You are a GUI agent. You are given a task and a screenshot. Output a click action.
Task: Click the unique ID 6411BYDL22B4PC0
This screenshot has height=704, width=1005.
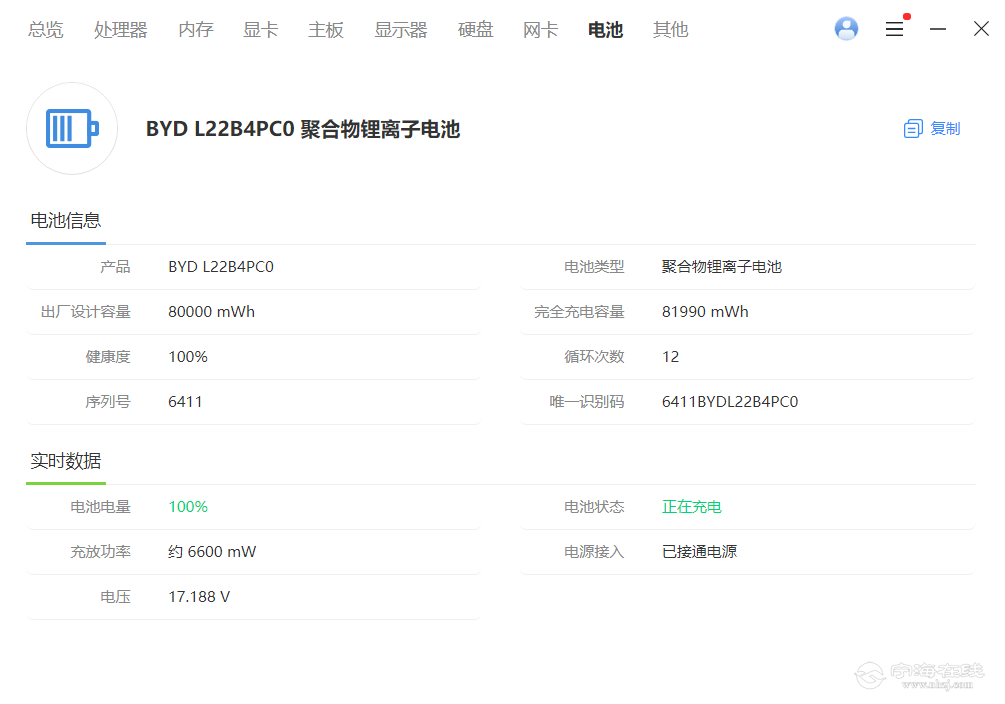[730, 401]
